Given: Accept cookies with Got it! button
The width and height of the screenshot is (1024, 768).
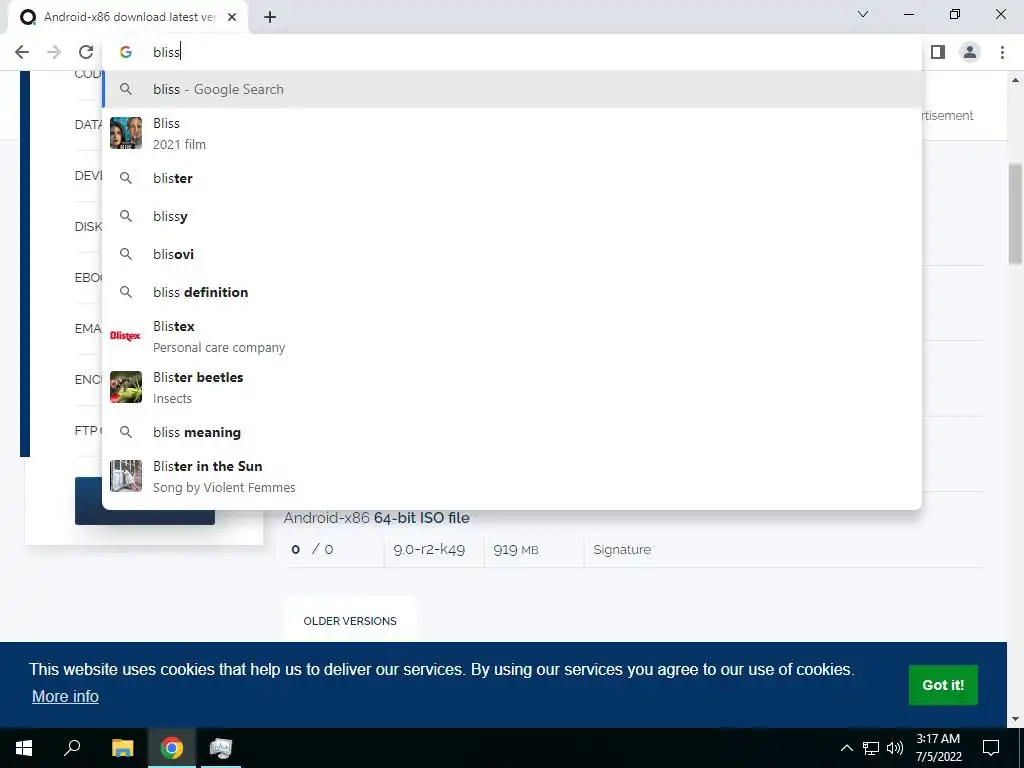Looking at the screenshot, I should [x=943, y=685].
